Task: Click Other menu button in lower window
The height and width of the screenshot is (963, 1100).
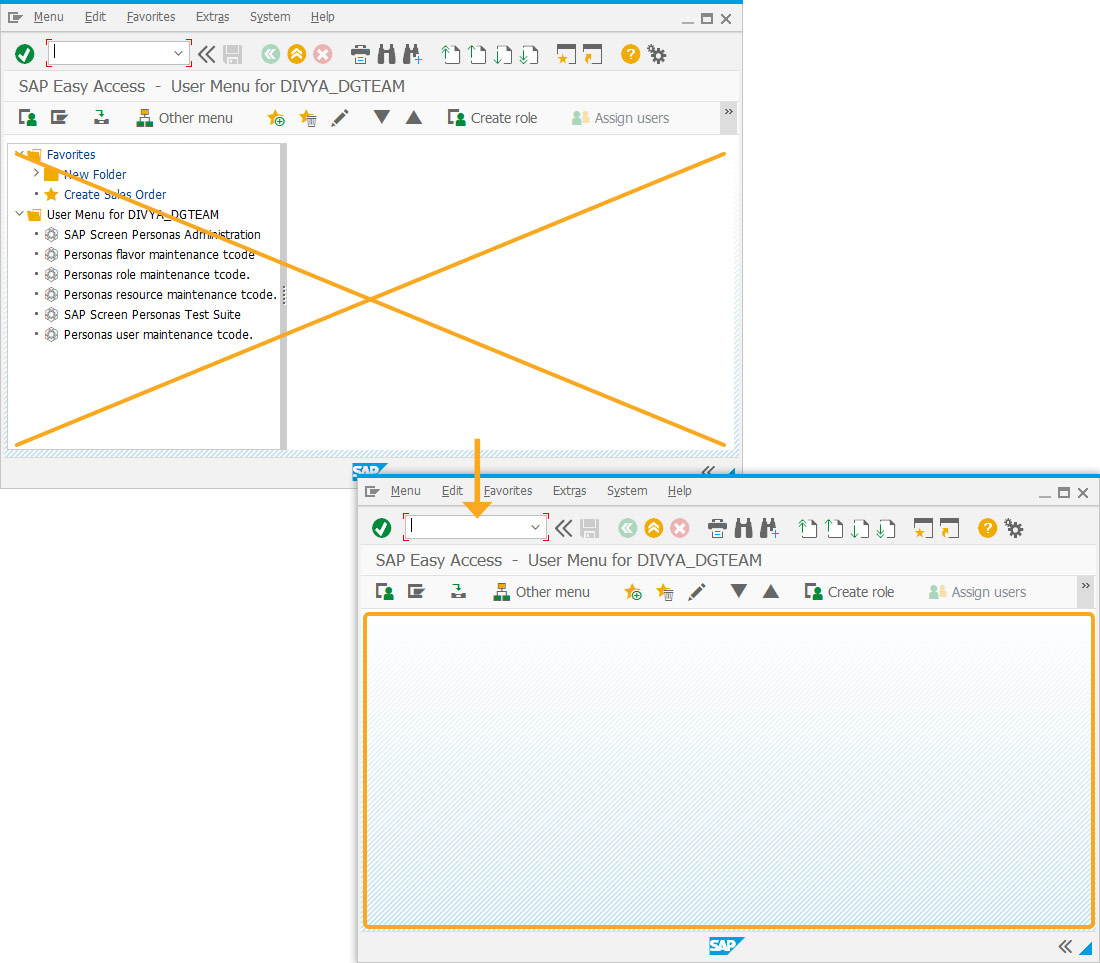Action: point(542,592)
